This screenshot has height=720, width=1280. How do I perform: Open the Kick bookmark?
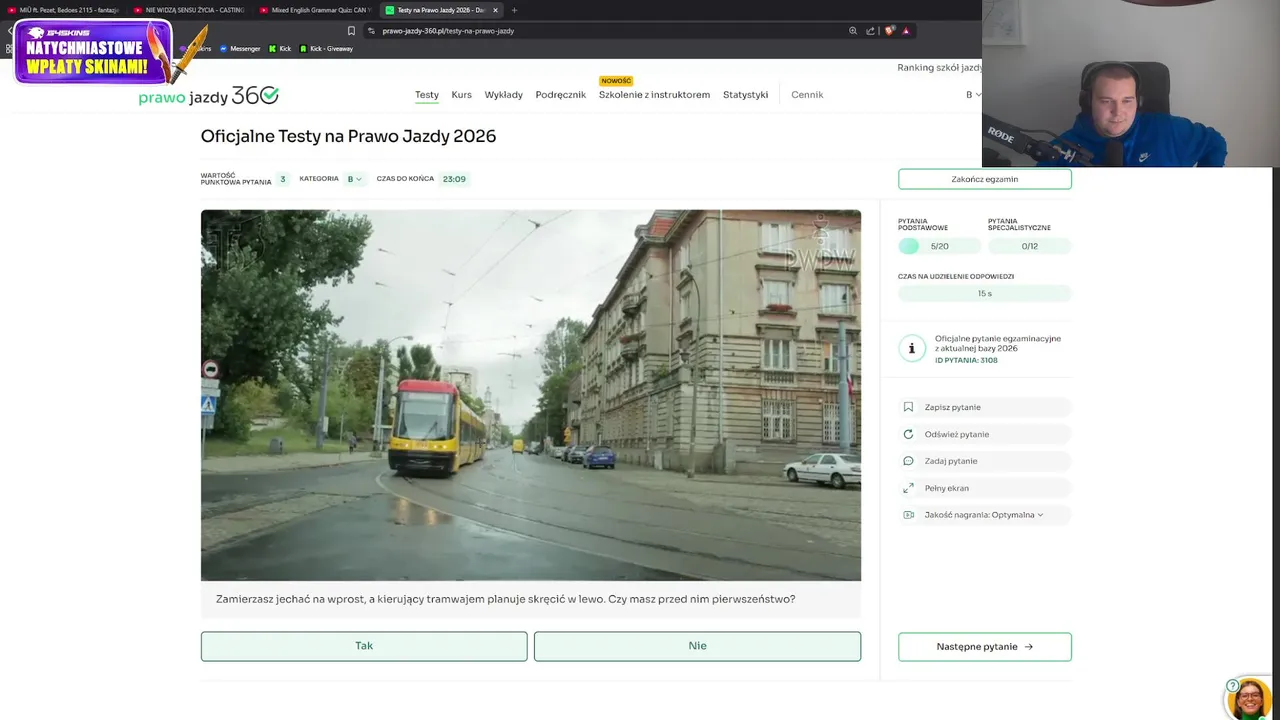tap(280, 48)
